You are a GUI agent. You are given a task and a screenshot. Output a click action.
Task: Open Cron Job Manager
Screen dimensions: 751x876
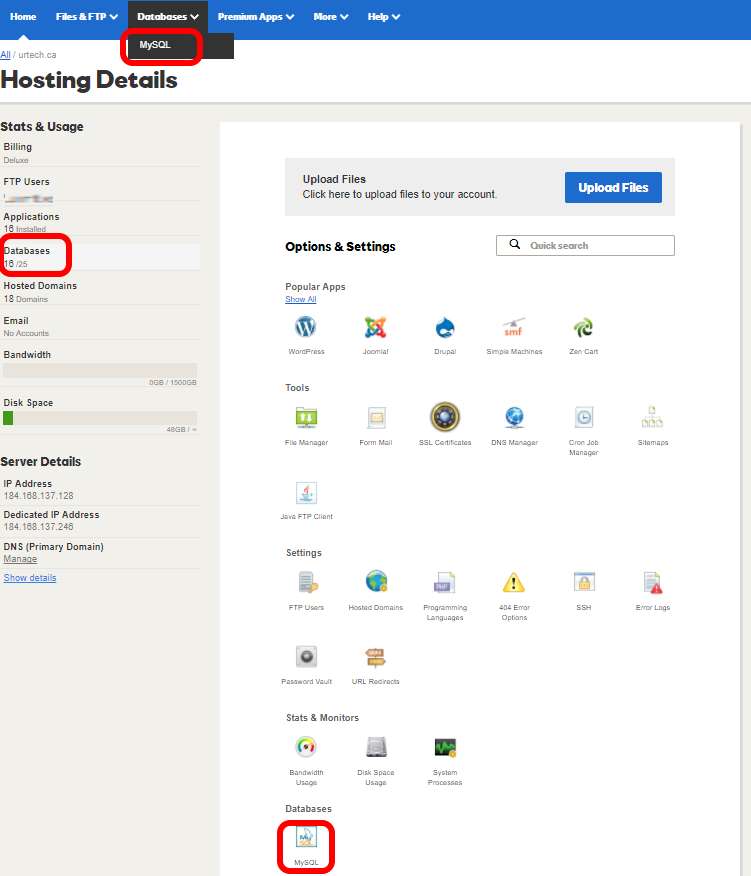tap(583, 418)
